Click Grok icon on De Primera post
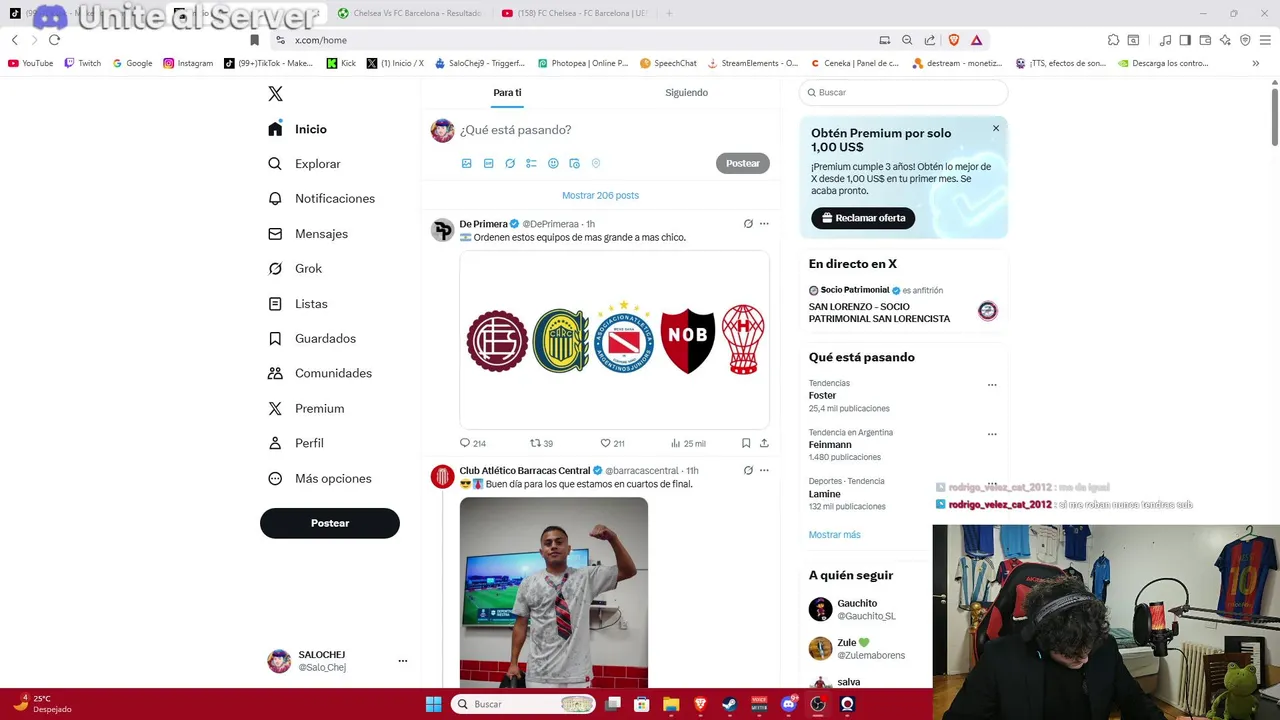This screenshot has width=1280, height=720. click(x=748, y=224)
